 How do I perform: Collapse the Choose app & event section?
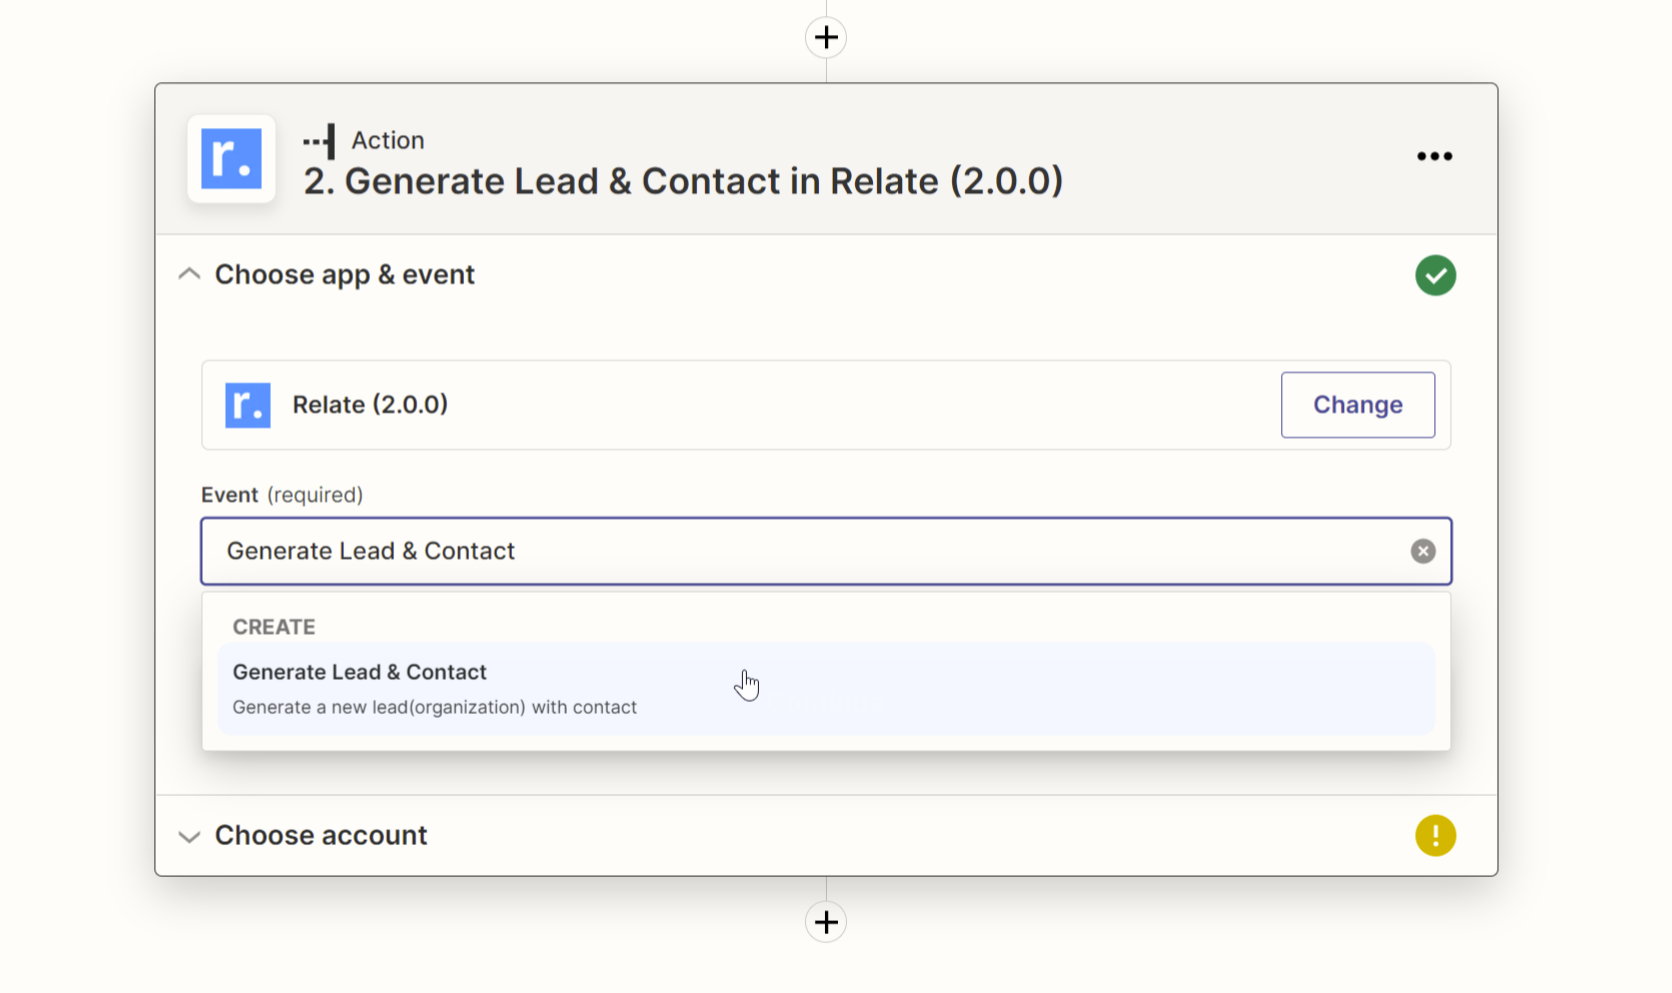[x=189, y=273]
